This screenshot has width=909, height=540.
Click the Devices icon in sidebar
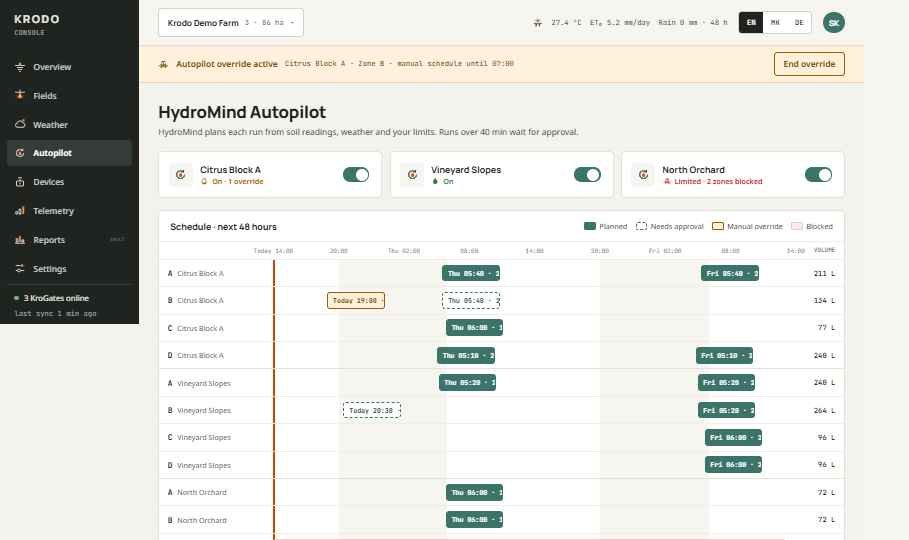point(20,182)
